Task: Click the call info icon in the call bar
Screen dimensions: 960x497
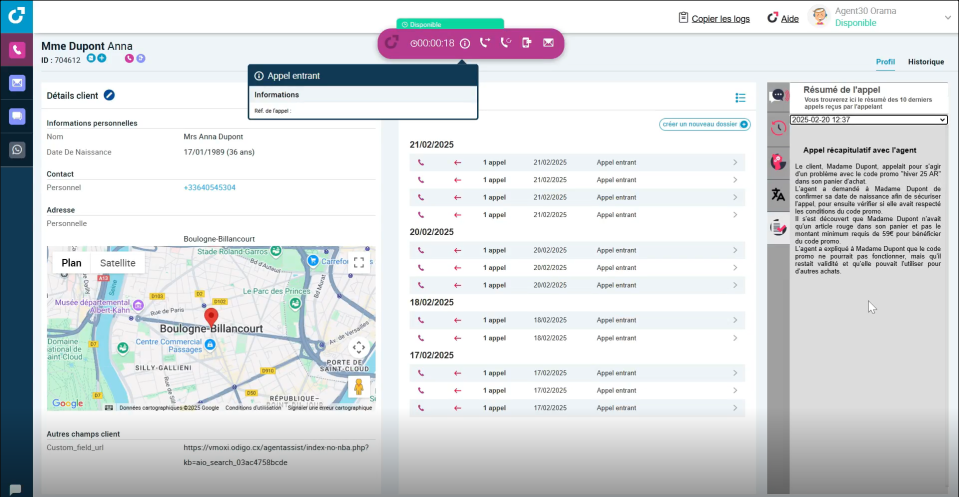Action: click(x=465, y=43)
